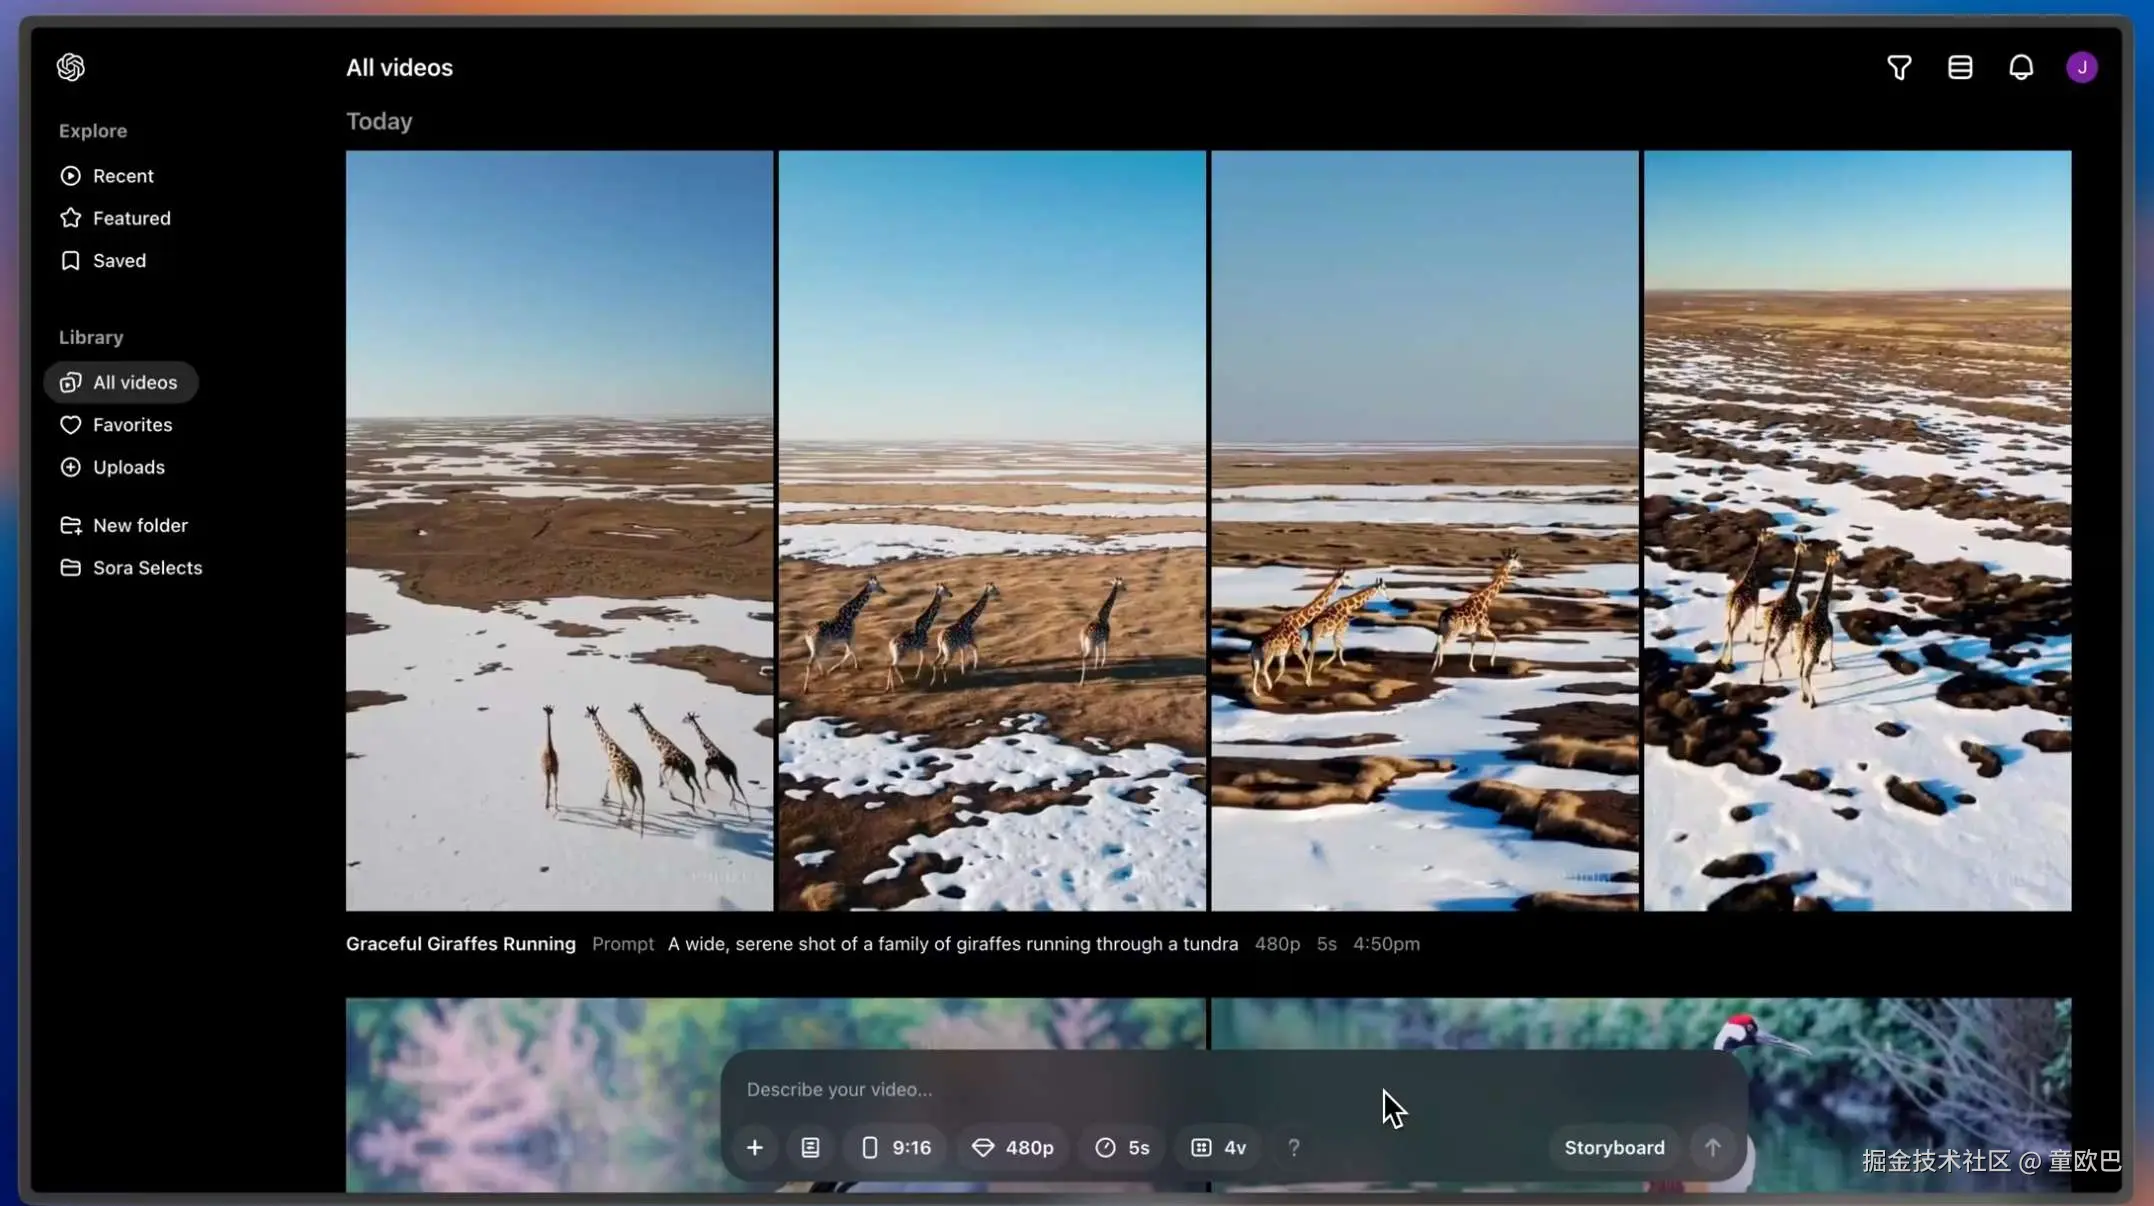Create a New folder
This screenshot has height=1206, width=2154.
[x=139, y=525]
